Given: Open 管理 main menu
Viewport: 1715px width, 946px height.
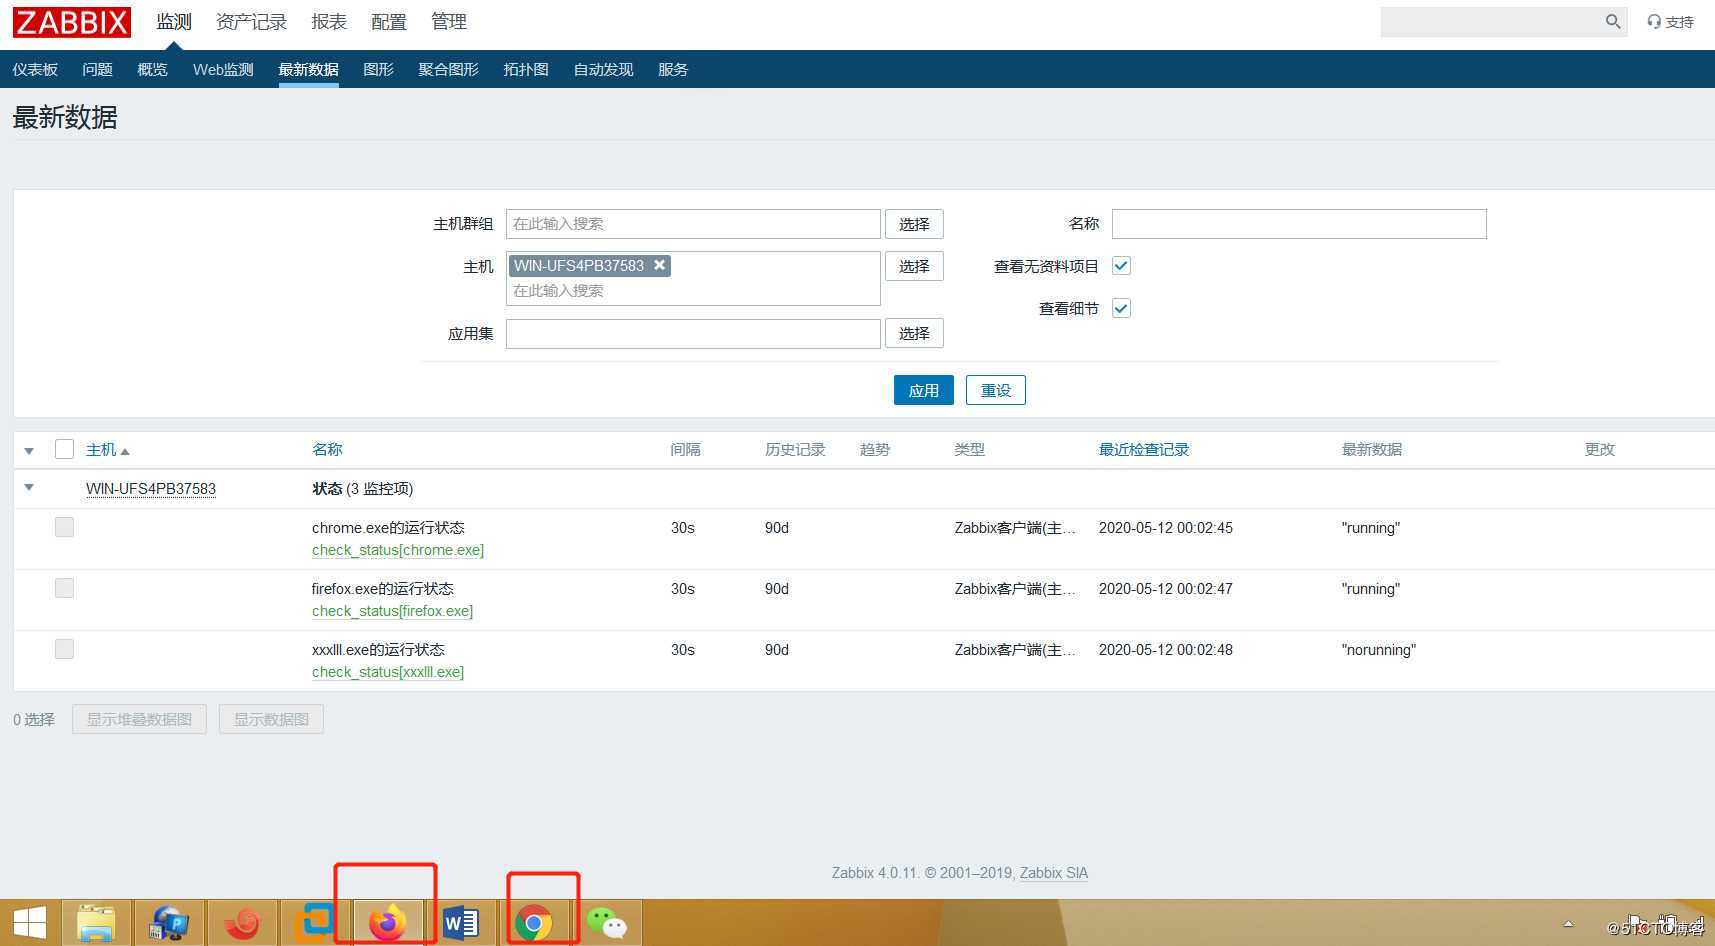Looking at the screenshot, I should pos(449,22).
